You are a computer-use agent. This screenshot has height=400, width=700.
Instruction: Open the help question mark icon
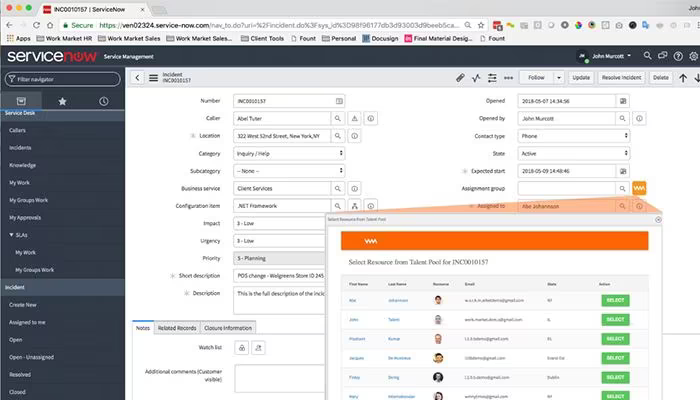click(678, 56)
